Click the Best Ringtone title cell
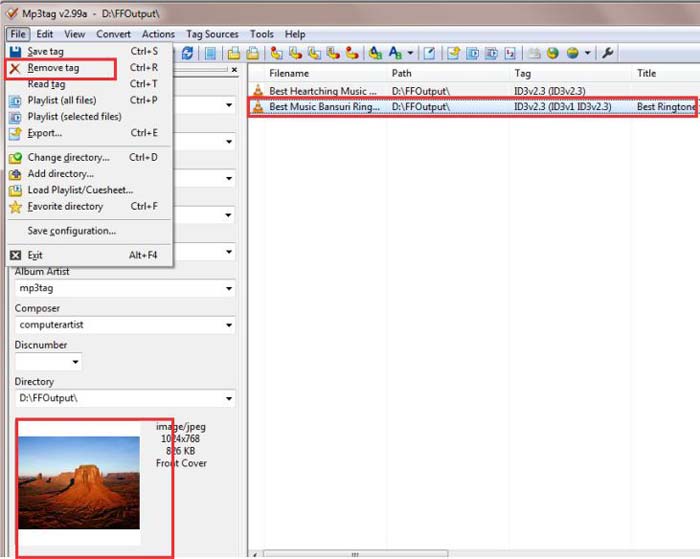Screen dimensions: 700x559 667,107
